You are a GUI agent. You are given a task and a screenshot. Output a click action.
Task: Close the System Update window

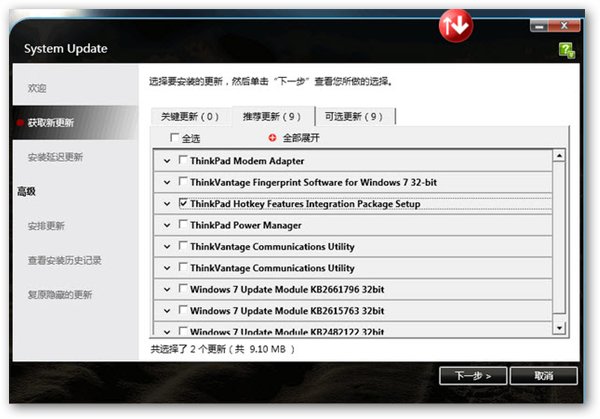pyautogui.click(x=564, y=26)
